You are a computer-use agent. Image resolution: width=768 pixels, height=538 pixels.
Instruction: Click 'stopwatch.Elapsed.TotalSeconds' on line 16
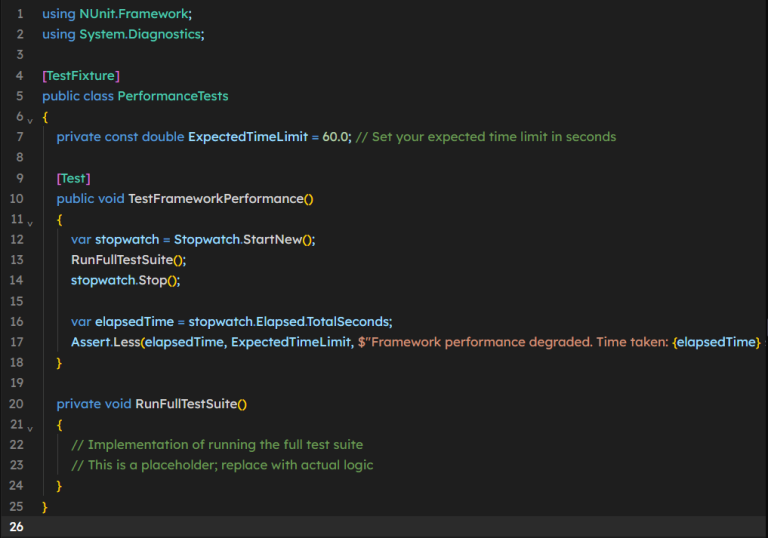(x=289, y=321)
